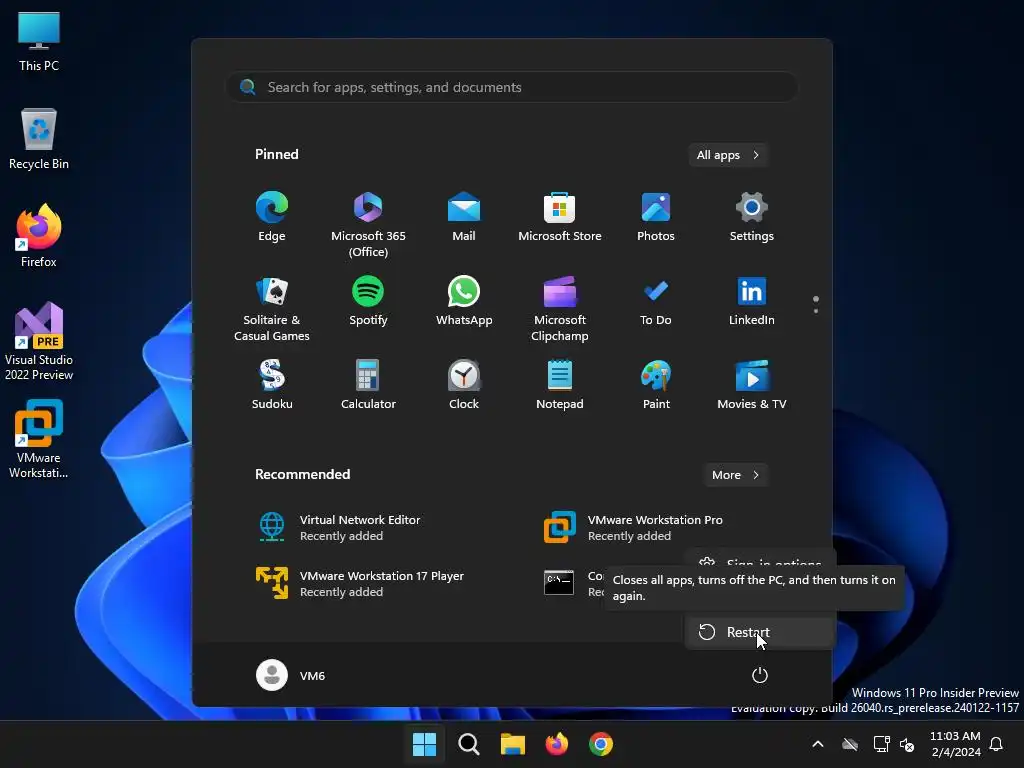
Task: Select VMware Workstation desktop shortcut
Action: (39, 439)
